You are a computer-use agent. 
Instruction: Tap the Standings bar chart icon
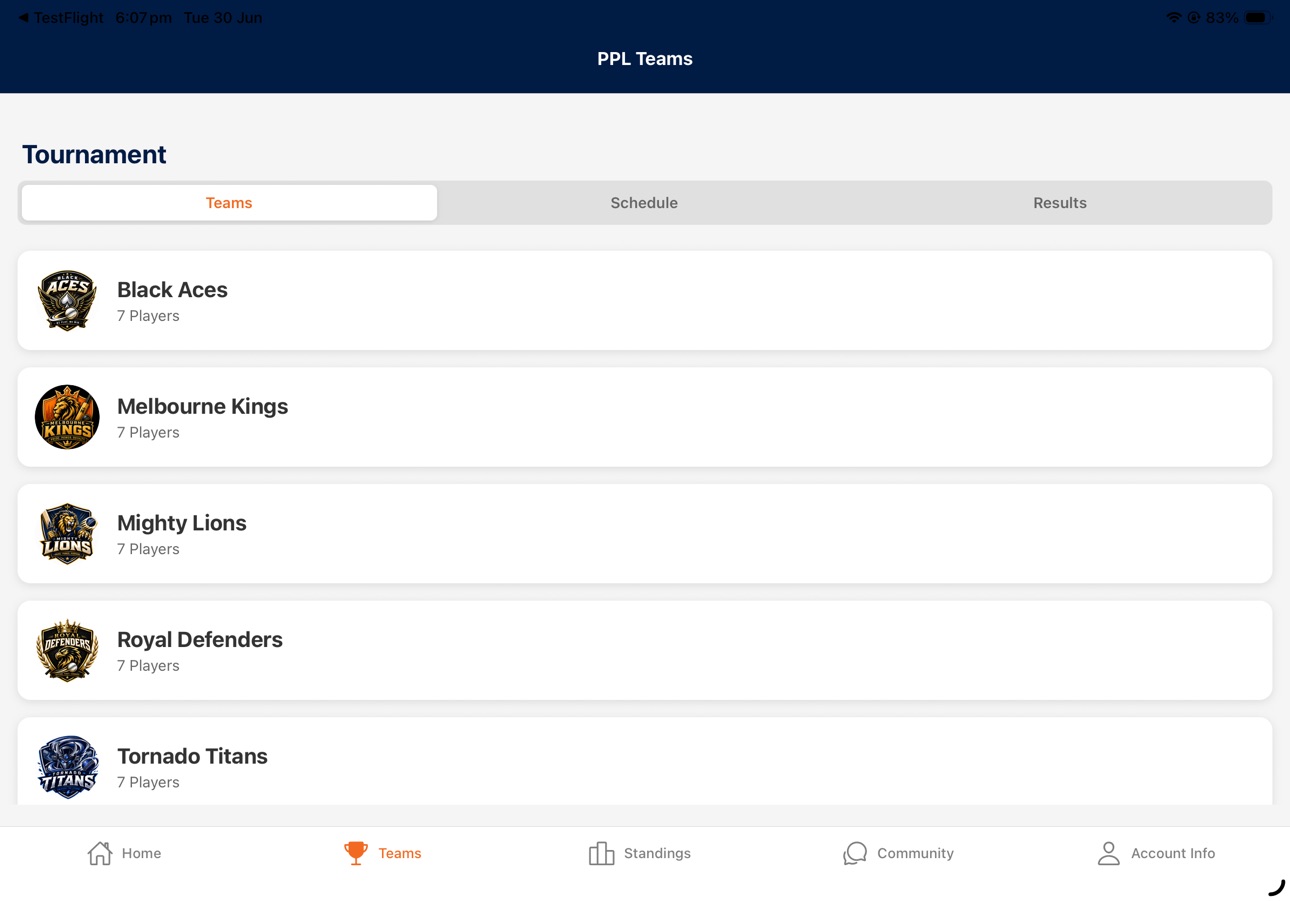coord(601,853)
